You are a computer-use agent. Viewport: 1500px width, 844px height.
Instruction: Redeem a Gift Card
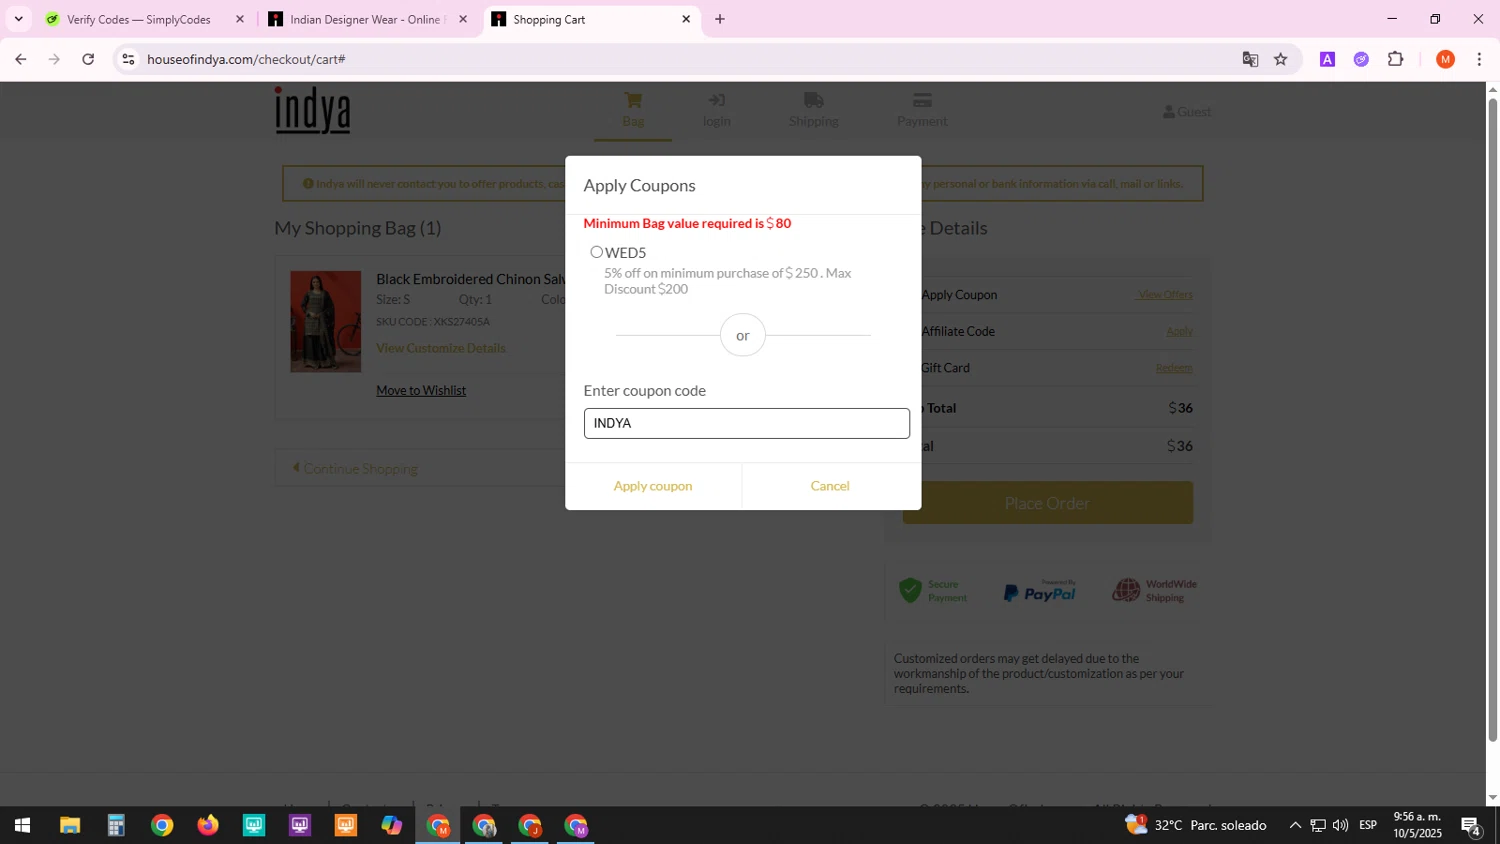(x=1174, y=368)
